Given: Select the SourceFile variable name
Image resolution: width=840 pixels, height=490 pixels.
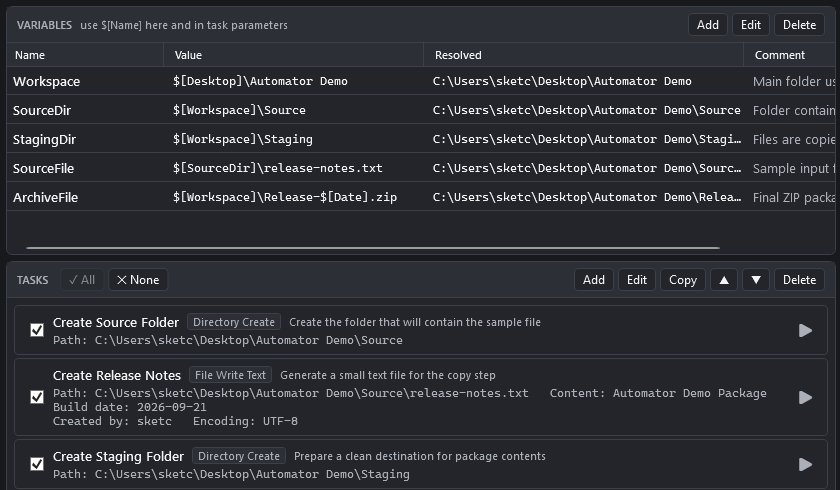Looking at the screenshot, I should [43, 168].
